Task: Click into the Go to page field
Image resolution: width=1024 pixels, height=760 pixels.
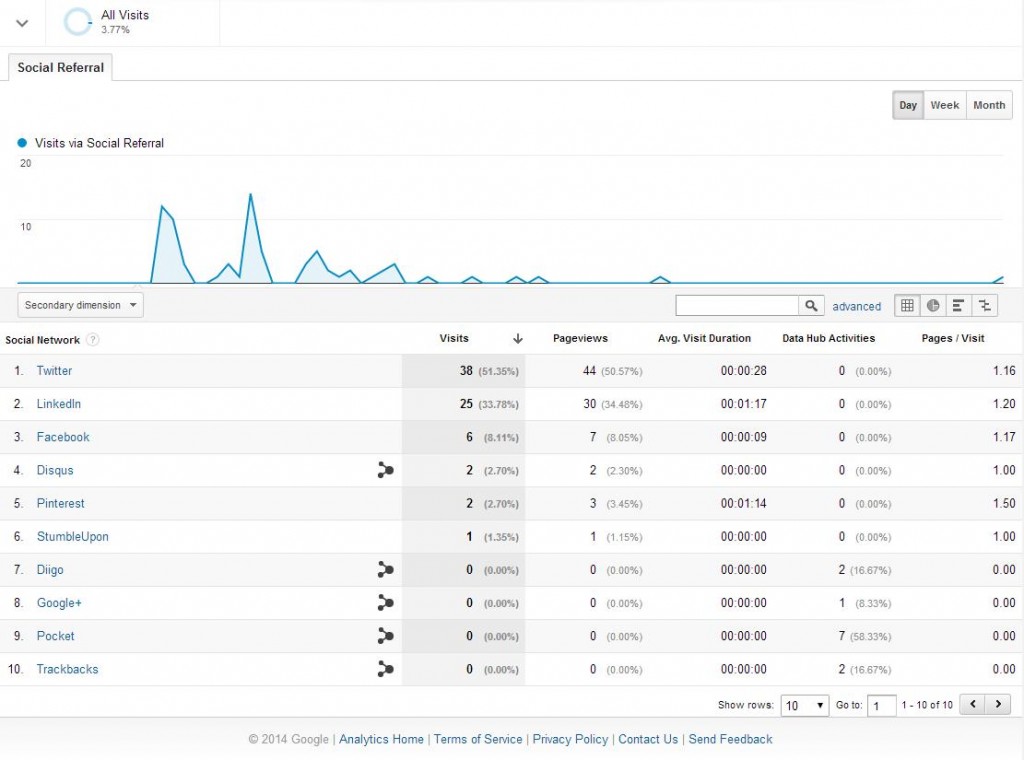Action: [881, 705]
